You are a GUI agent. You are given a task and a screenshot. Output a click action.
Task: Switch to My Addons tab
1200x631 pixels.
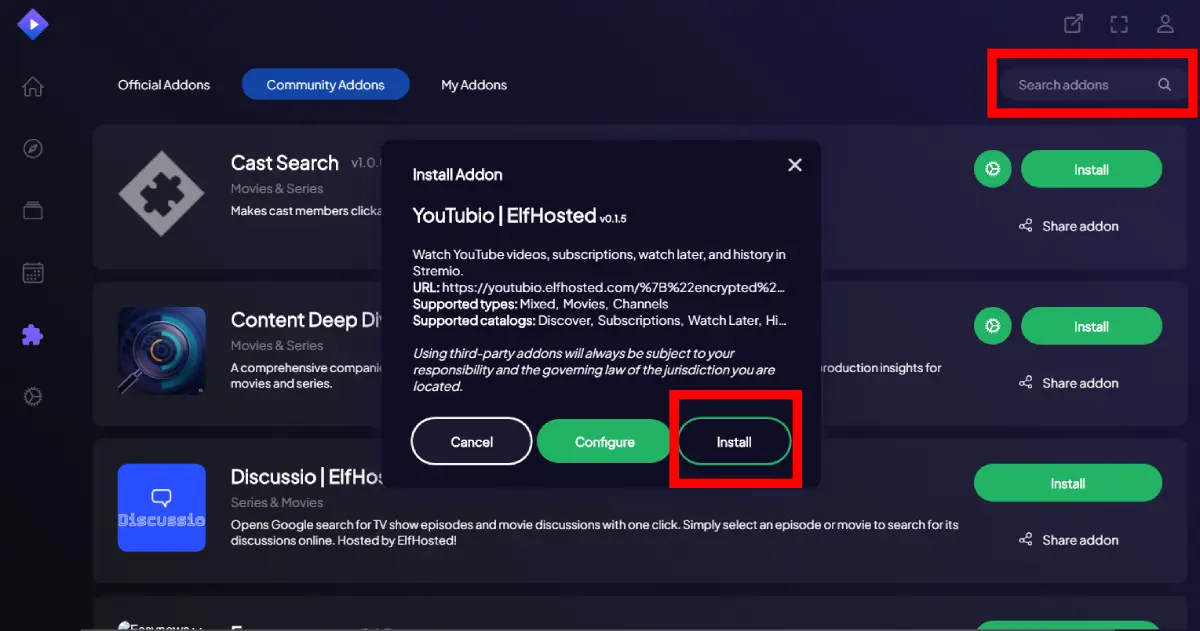coord(474,85)
